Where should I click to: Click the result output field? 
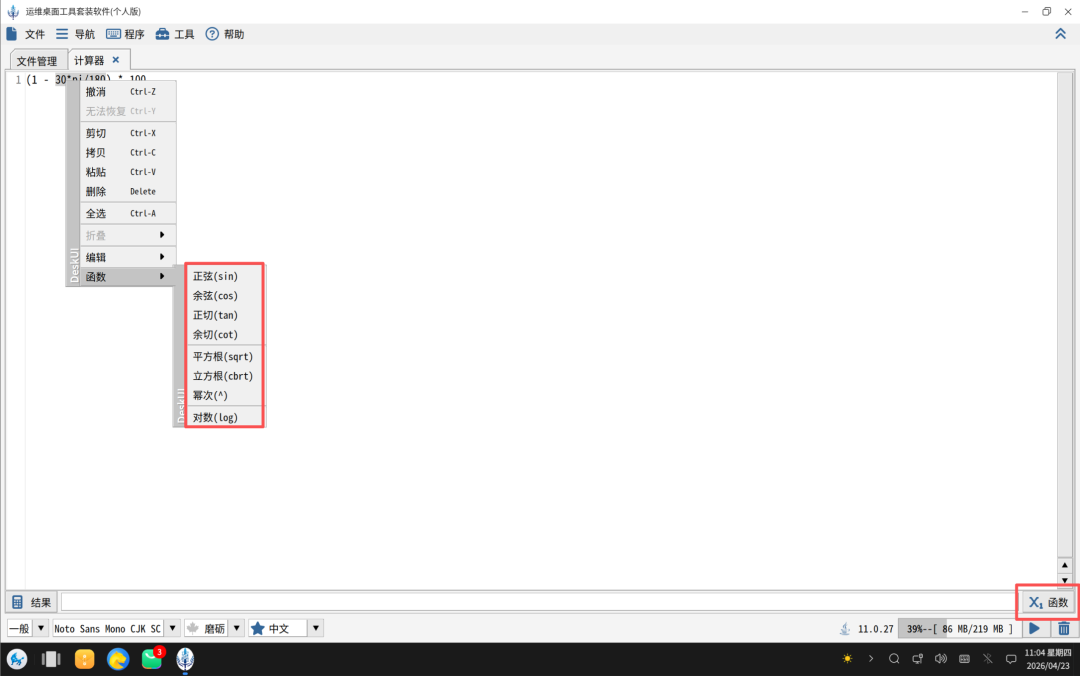[x=539, y=602]
